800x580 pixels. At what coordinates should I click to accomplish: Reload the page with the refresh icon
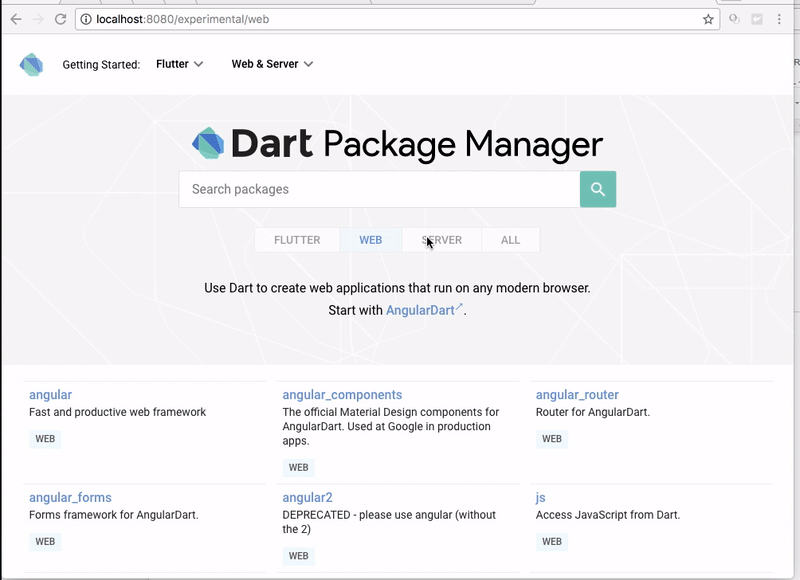pos(61,19)
